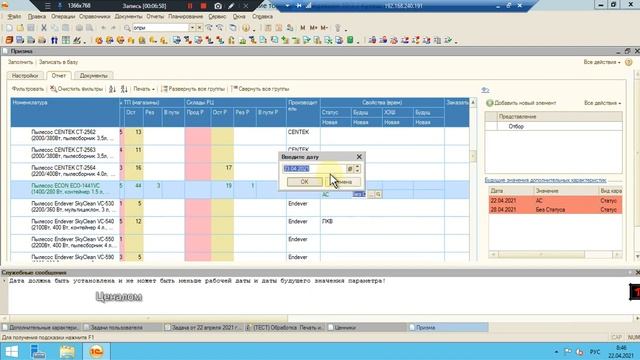Open the Операции menu
This screenshot has width=640, height=360.
pos(63,17)
